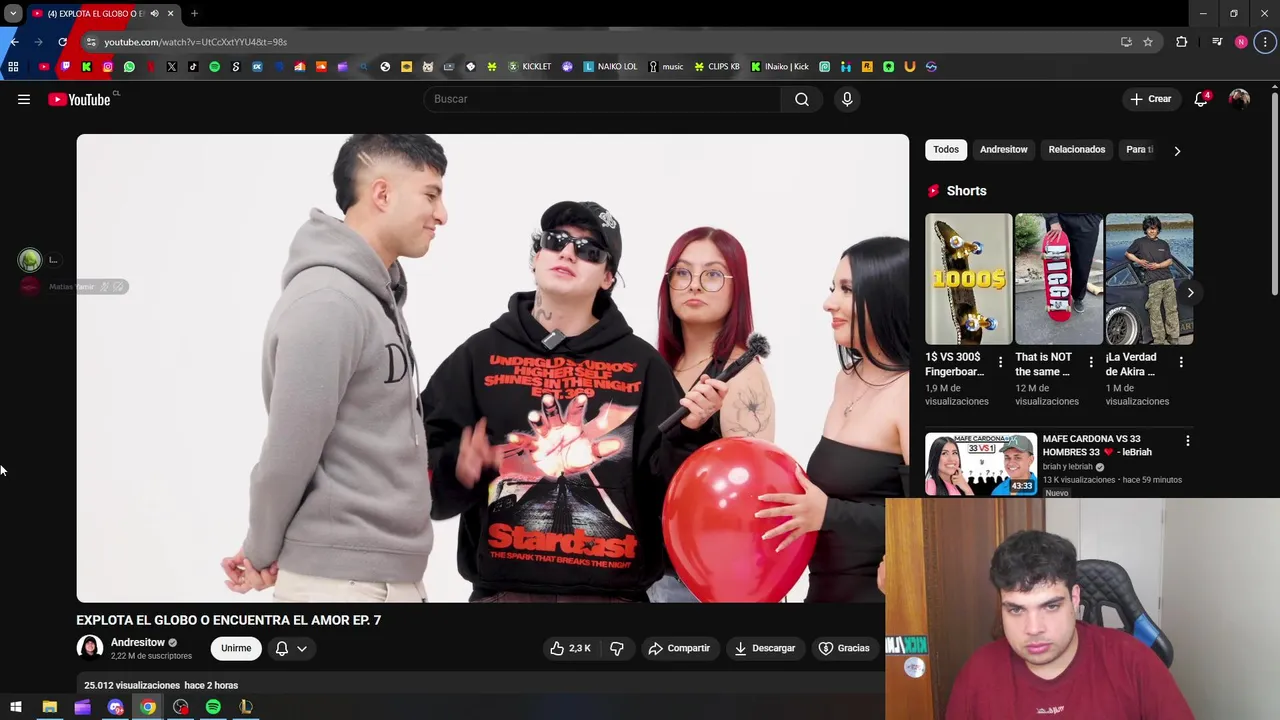Screen dimensions: 1280x720
Task: Open the tab search dropdown arrow
Action: 13,14
